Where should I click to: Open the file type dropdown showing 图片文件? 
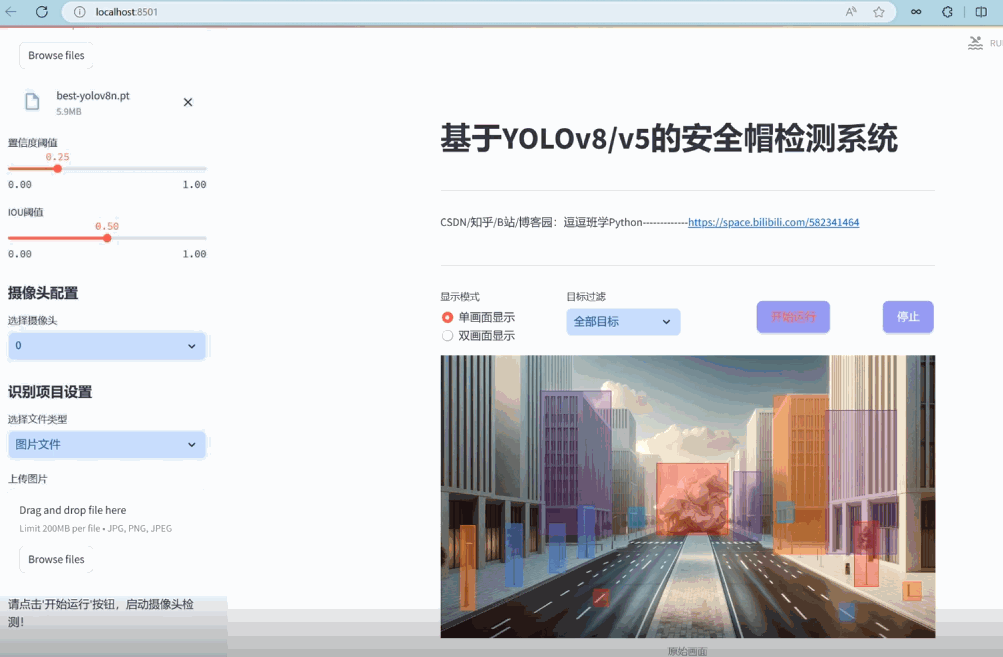tap(107, 445)
